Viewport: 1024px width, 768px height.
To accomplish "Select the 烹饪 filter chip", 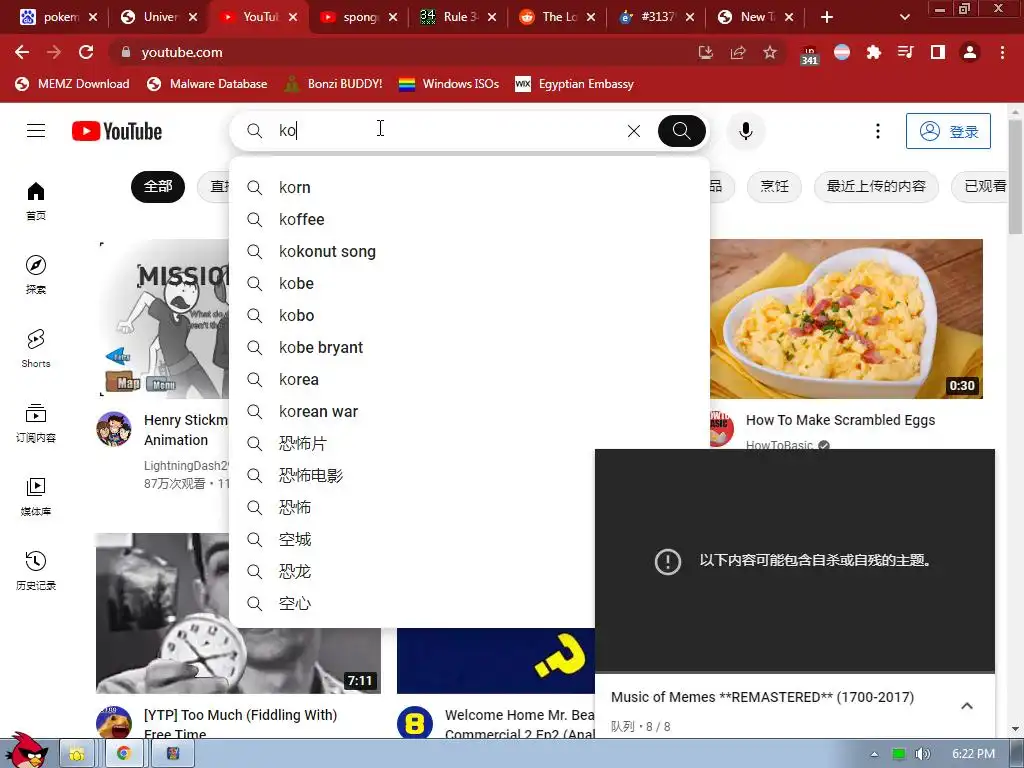I will tap(775, 187).
